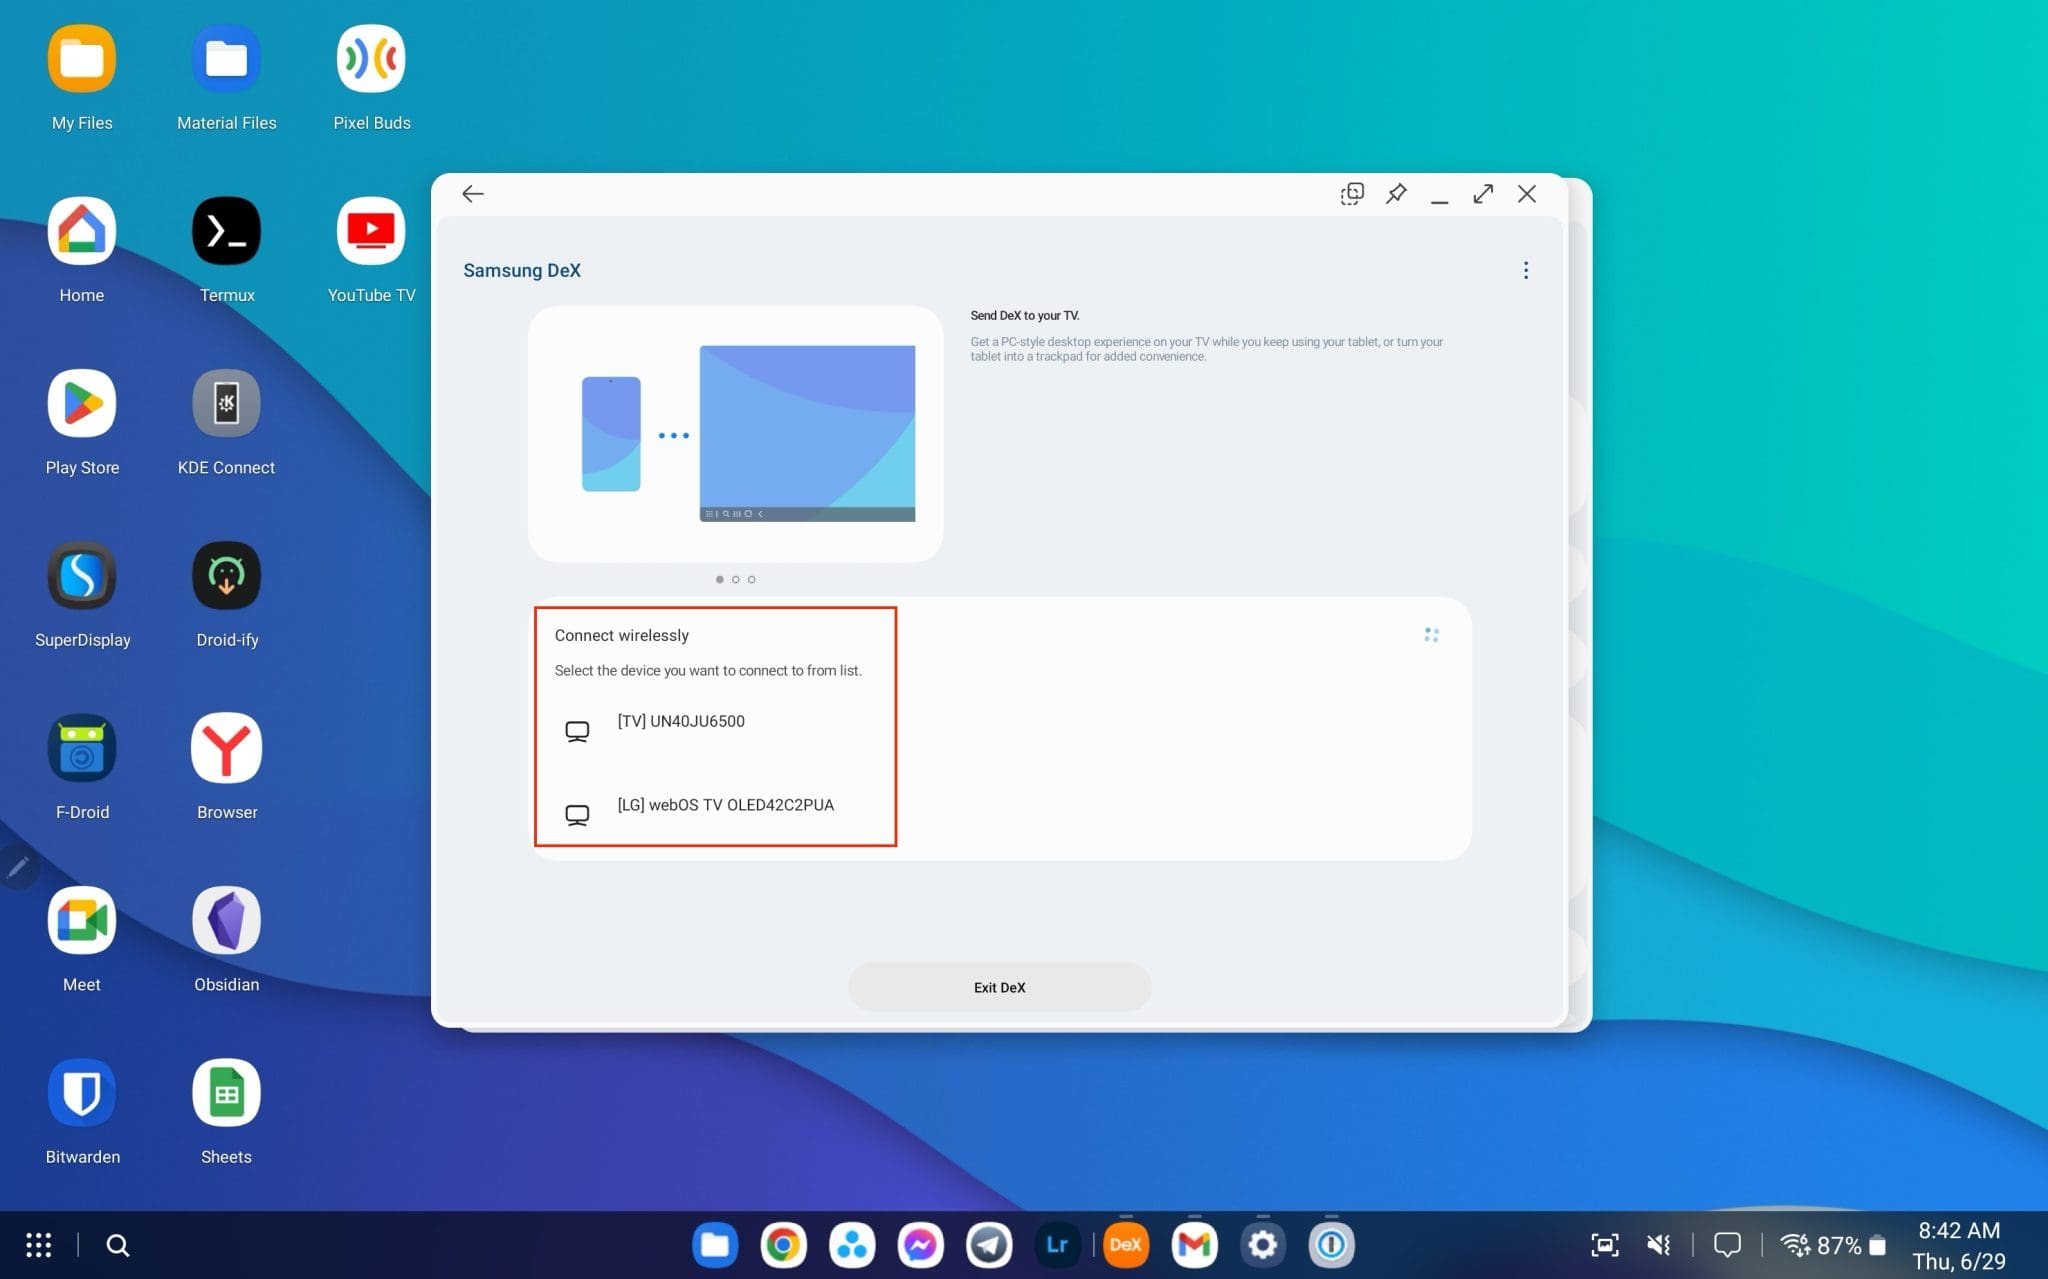Open the SuperDisplay app
The height and width of the screenshot is (1279, 2048).
tap(82, 575)
